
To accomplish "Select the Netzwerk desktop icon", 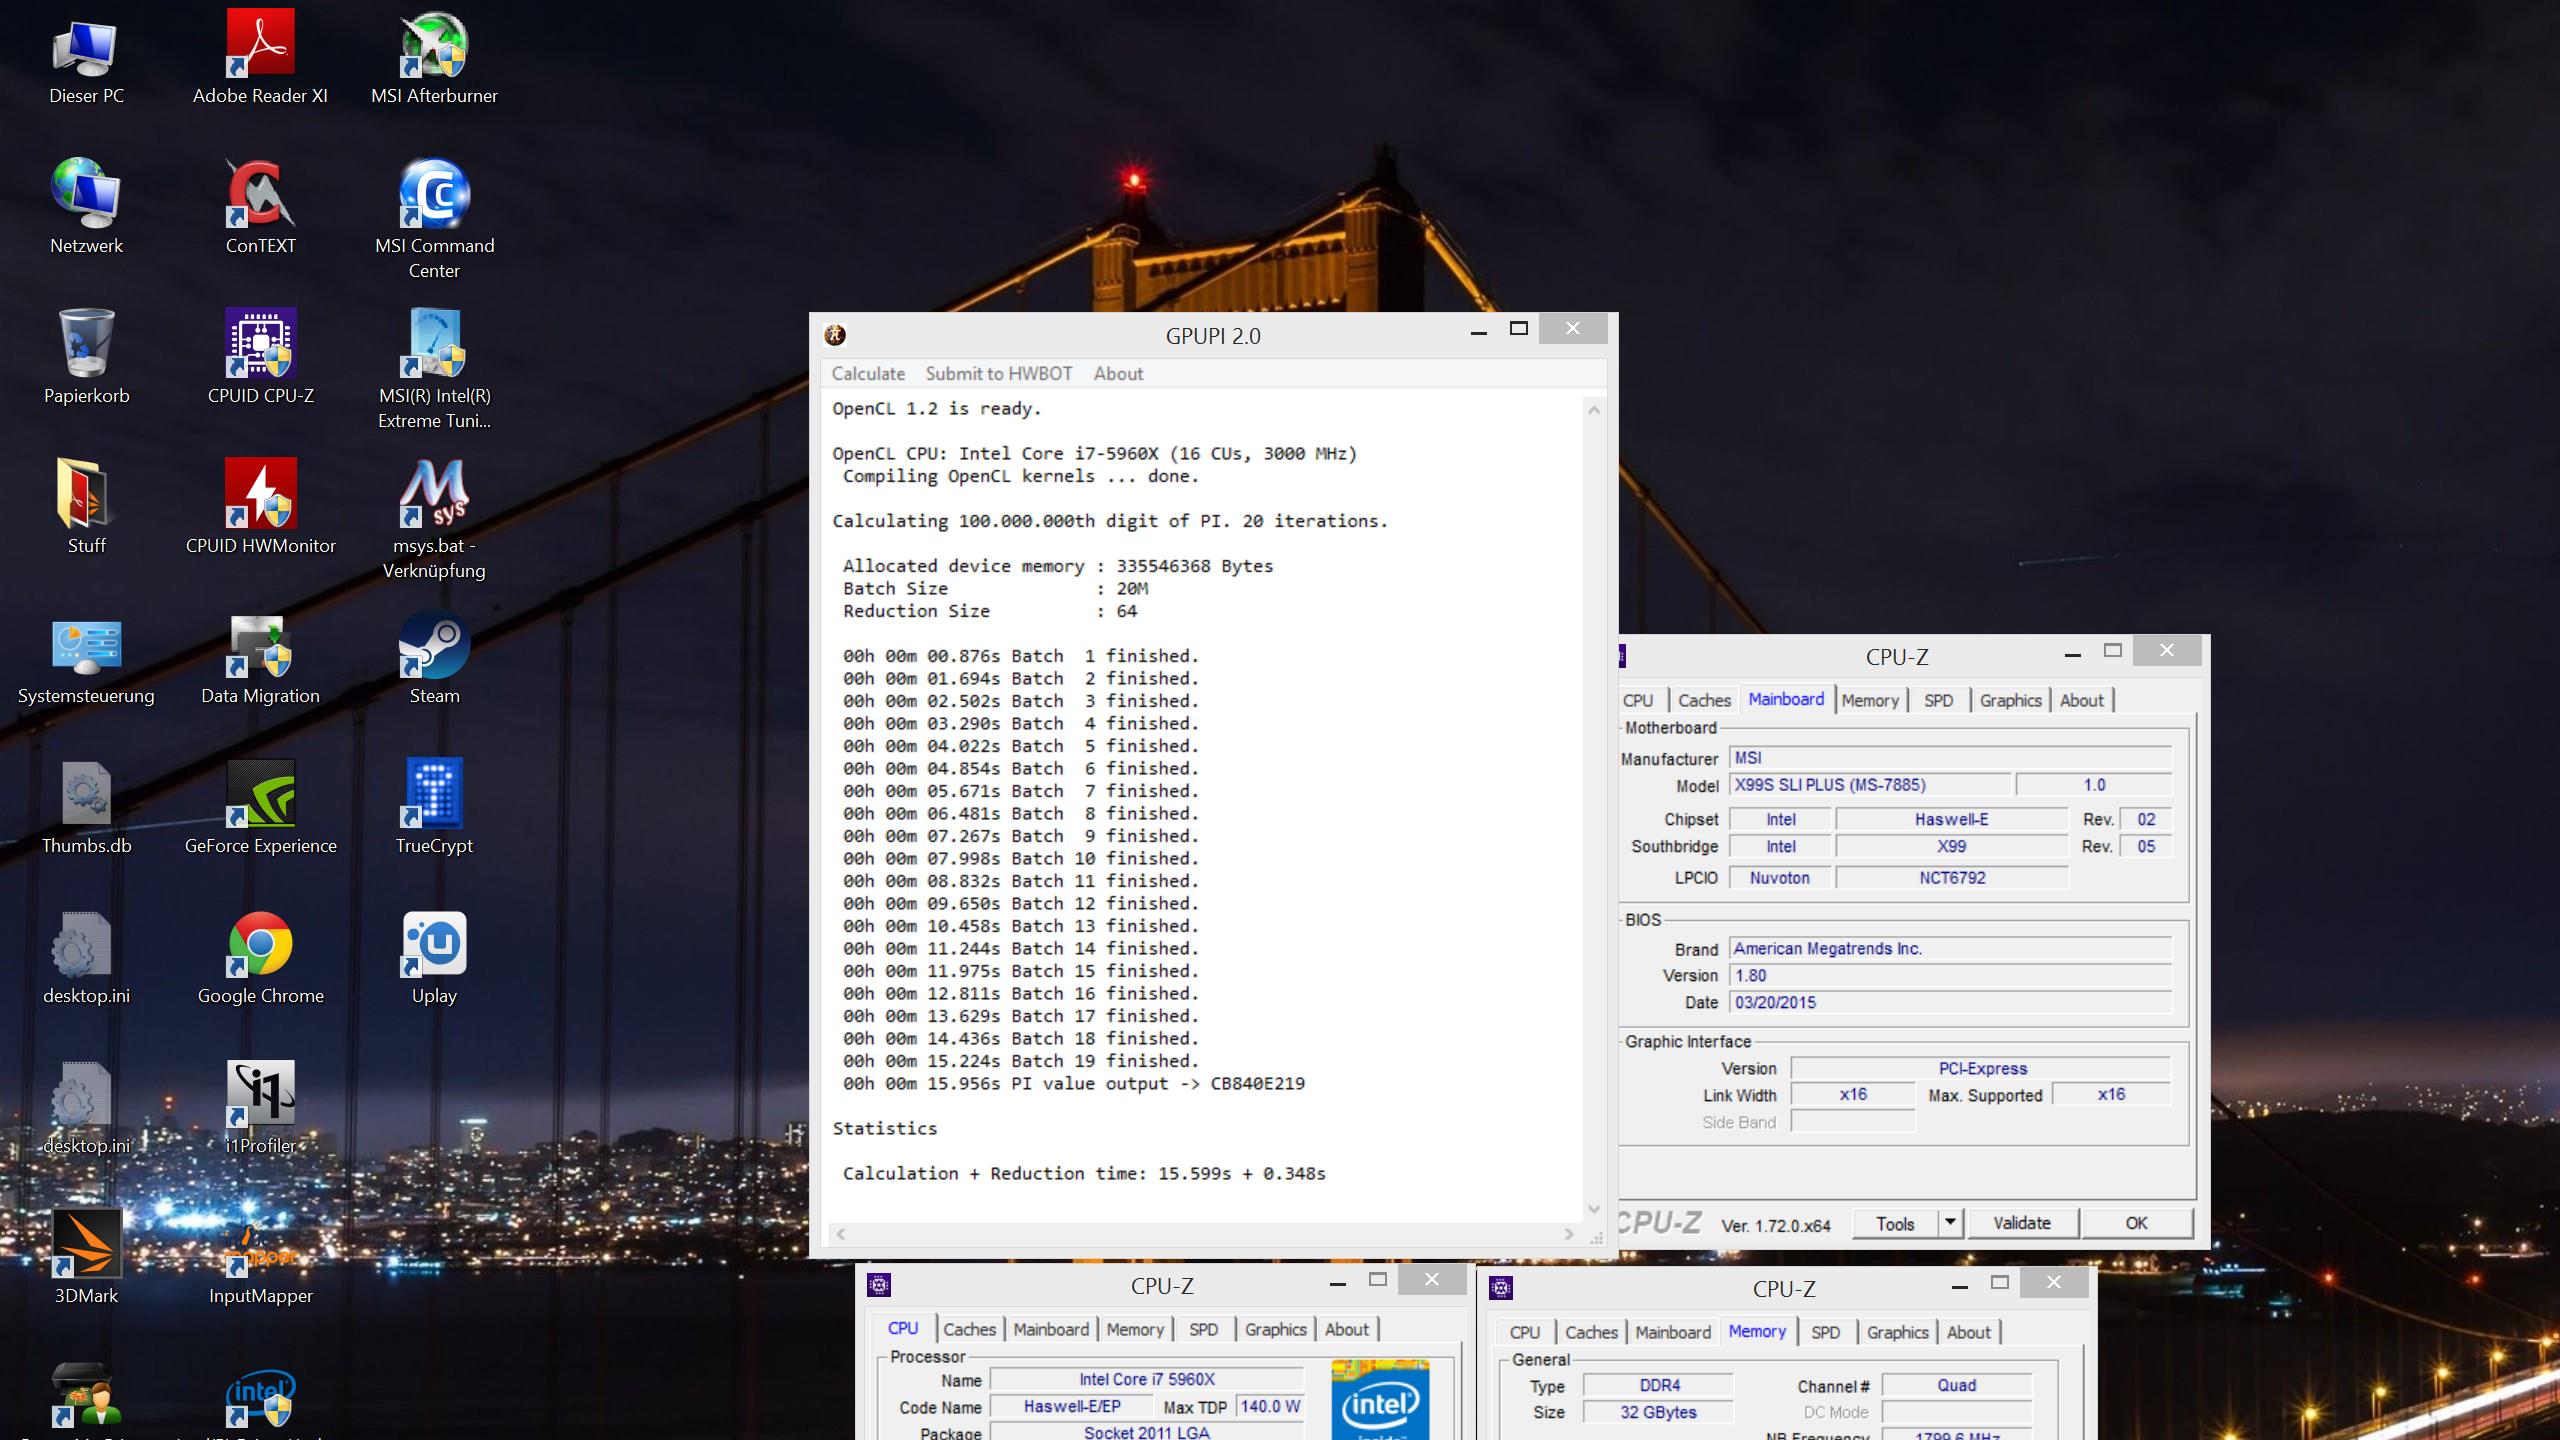I will point(86,207).
